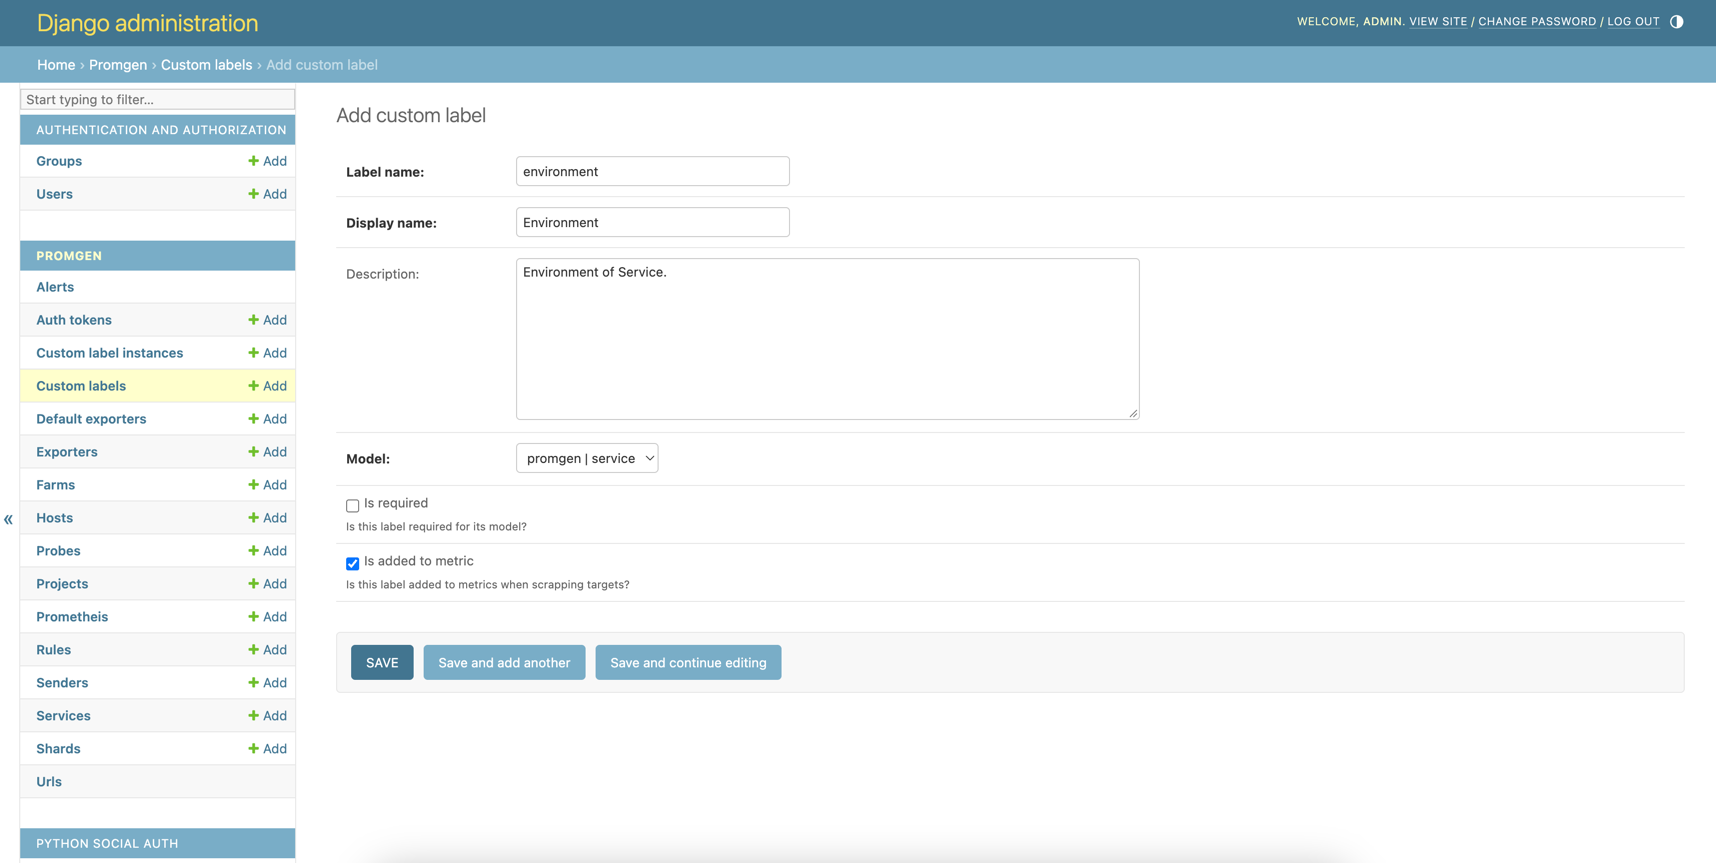Open the Services list in sidebar
Screen dimensions: 1716x863
[x=63, y=716]
